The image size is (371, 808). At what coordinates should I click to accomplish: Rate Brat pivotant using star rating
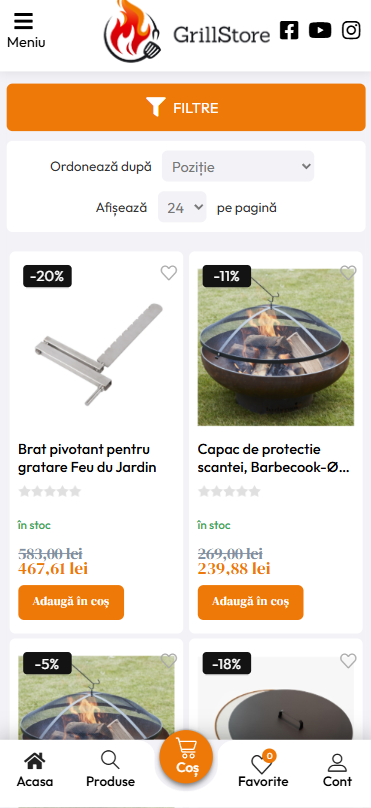point(50,491)
